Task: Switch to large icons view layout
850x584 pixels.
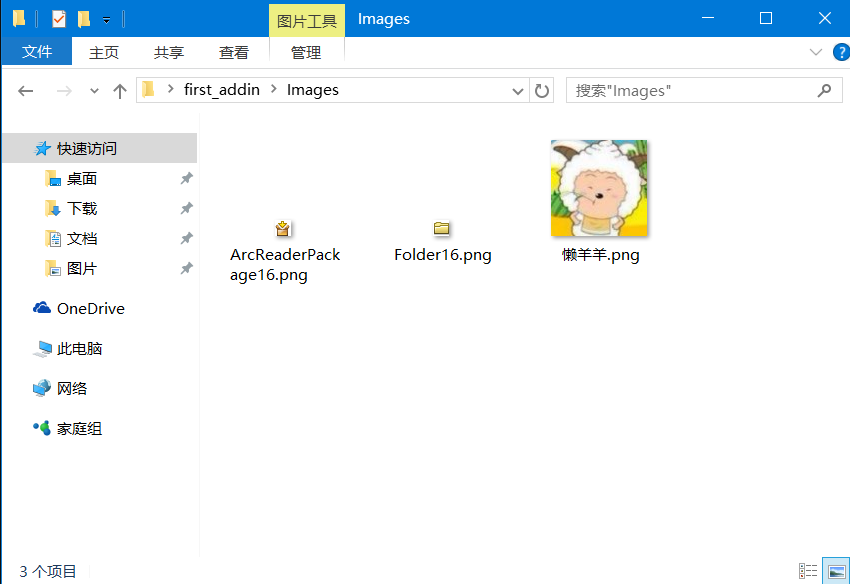Action: (836, 571)
